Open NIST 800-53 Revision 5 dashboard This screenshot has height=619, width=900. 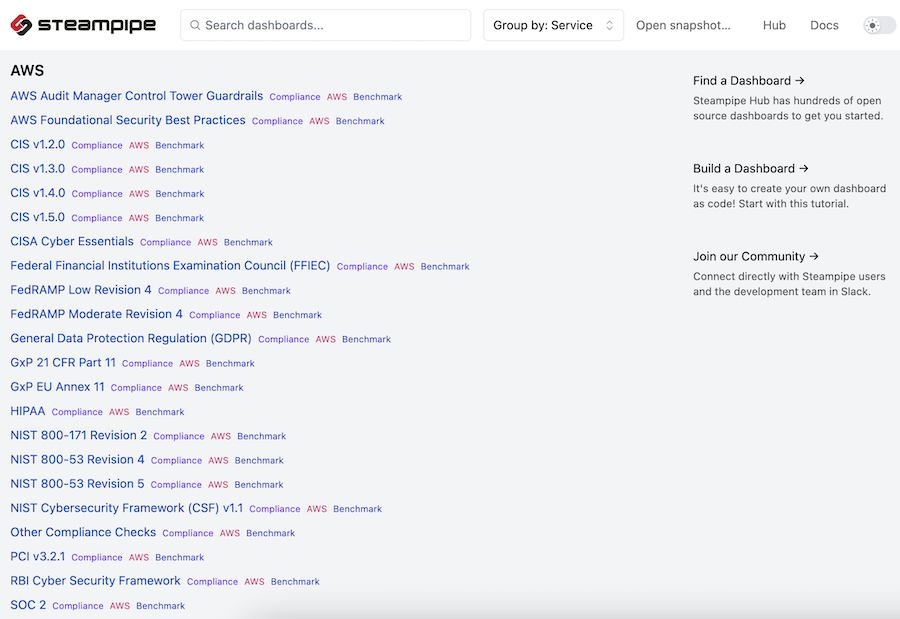pyautogui.click(x=77, y=483)
